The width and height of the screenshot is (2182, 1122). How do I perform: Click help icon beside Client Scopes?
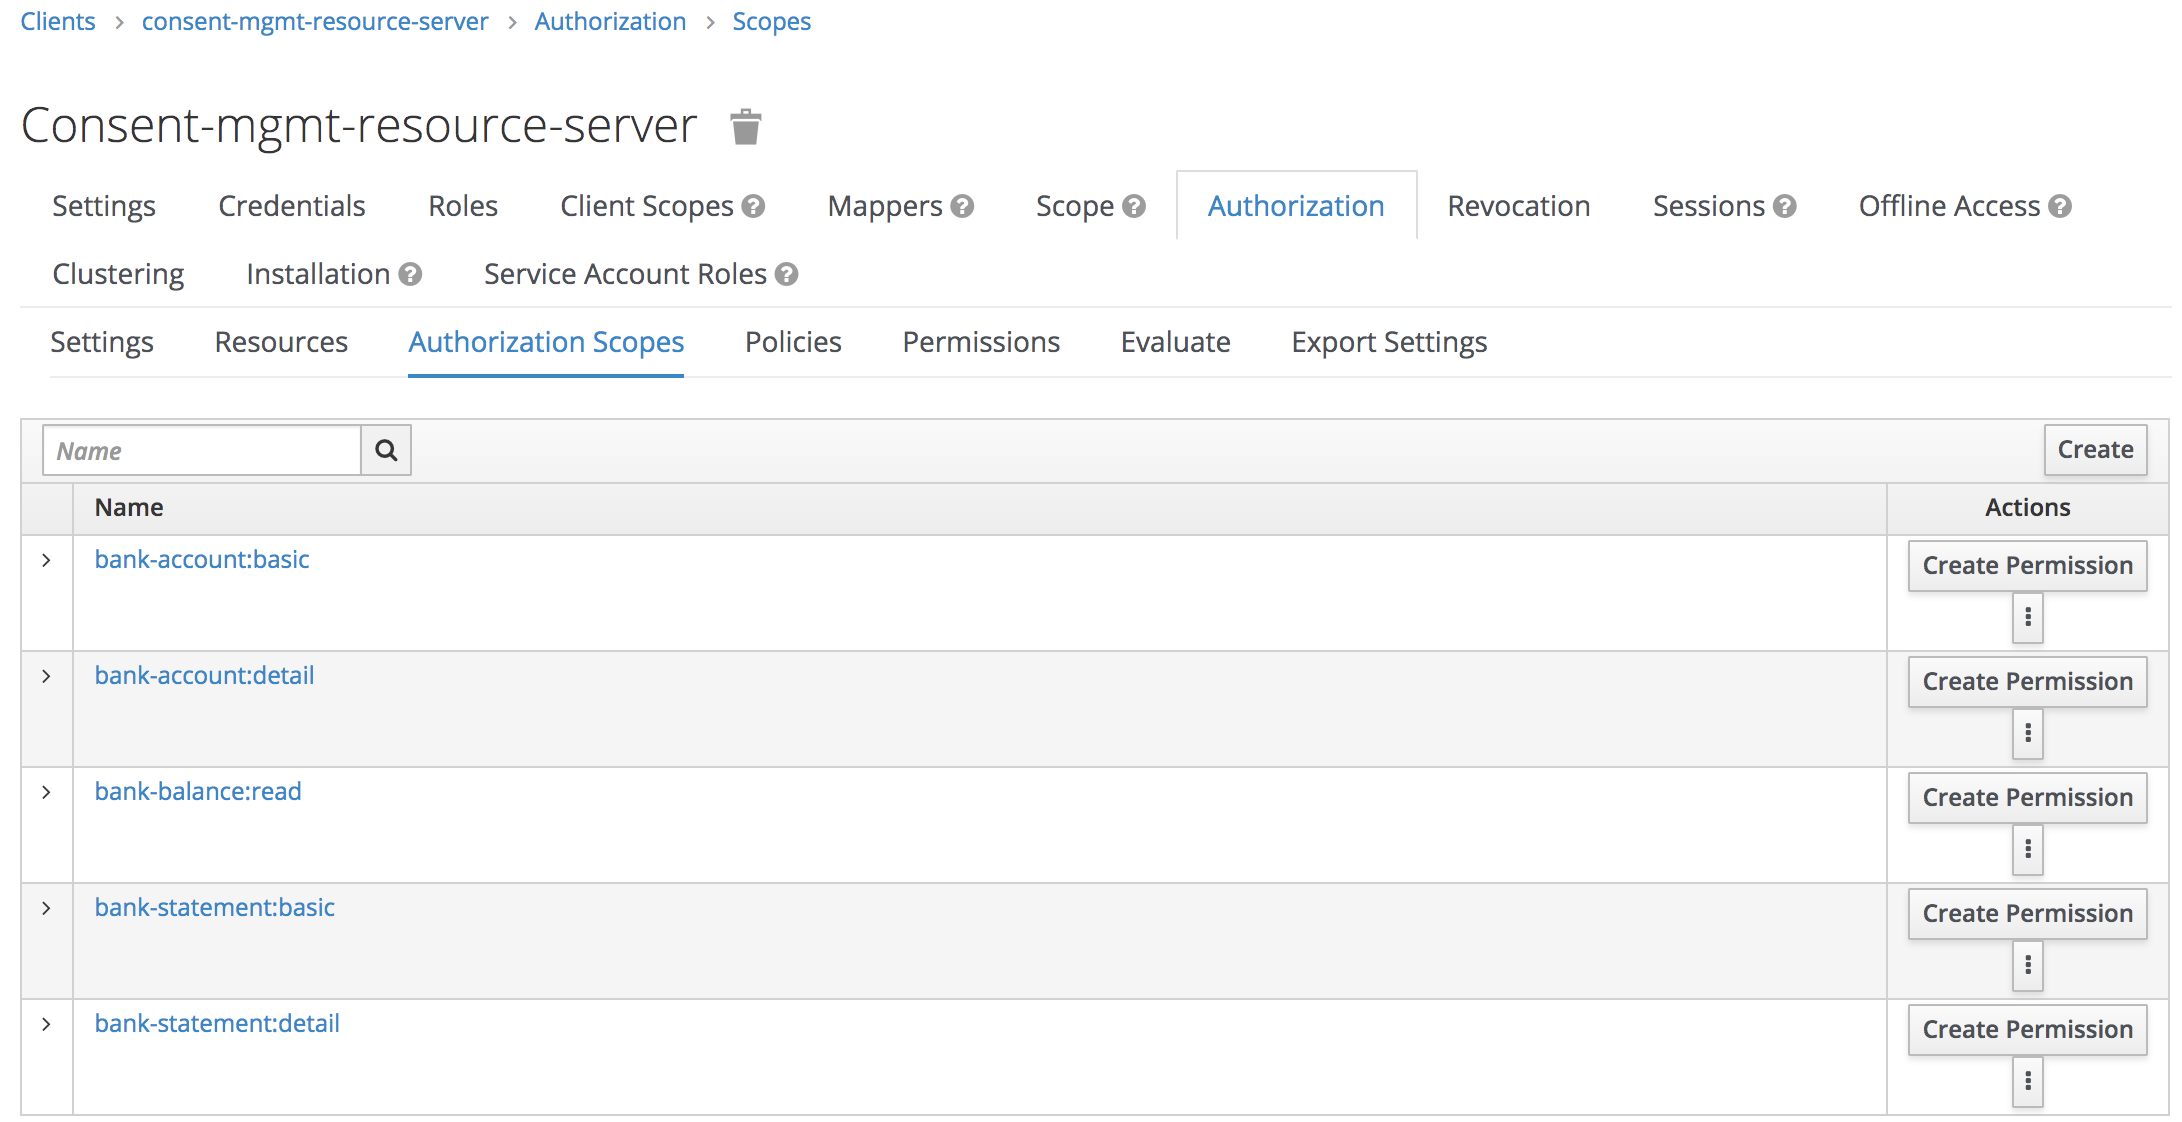click(754, 206)
